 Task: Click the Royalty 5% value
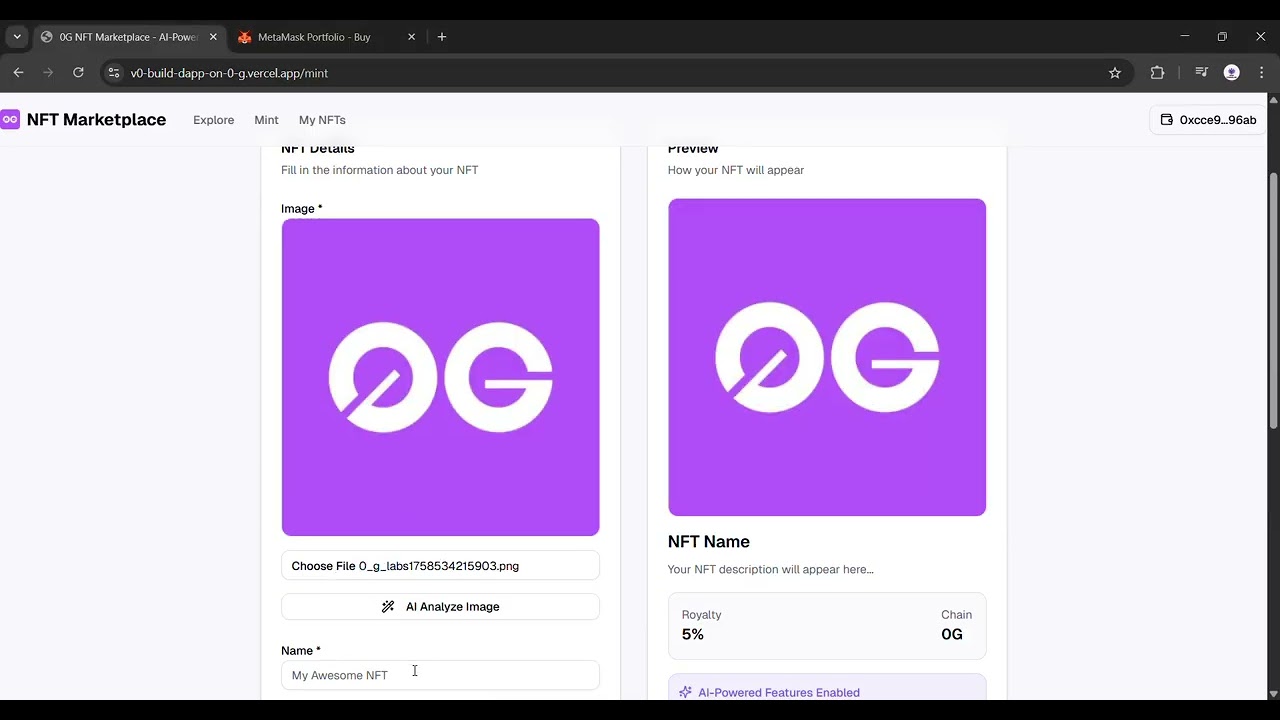(693, 634)
